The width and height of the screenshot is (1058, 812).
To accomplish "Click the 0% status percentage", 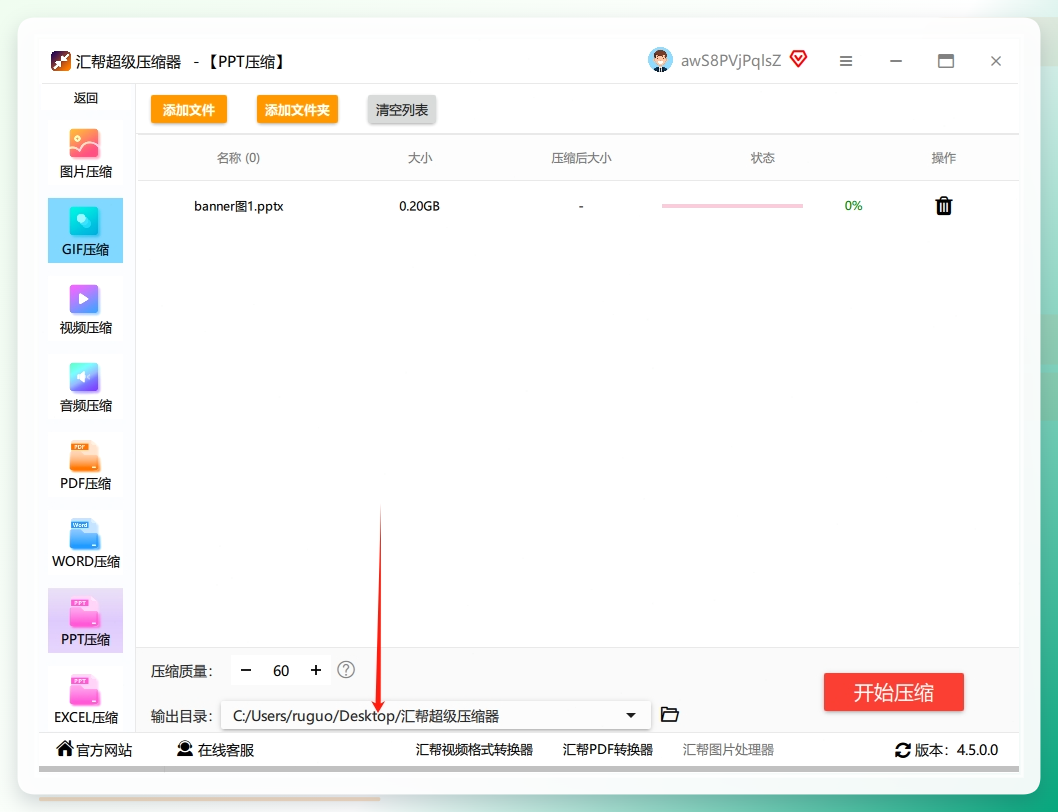I will pyautogui.click(x=854, y=206).
